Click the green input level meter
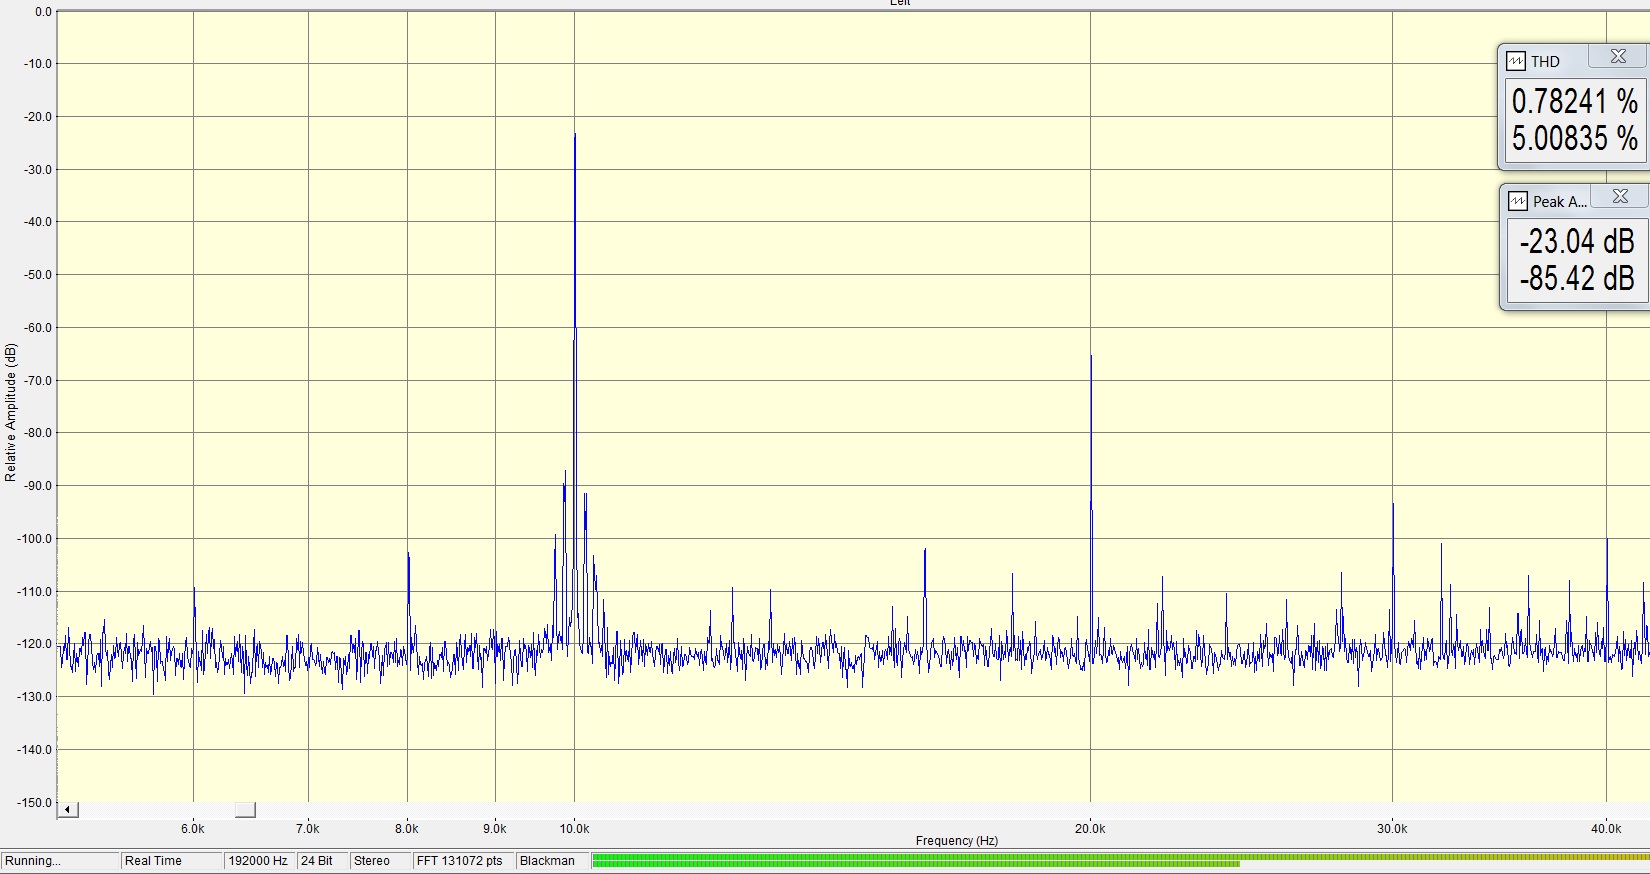Image resolution: width=1650 pixels, height=874 pixels. pos(1121,860)
